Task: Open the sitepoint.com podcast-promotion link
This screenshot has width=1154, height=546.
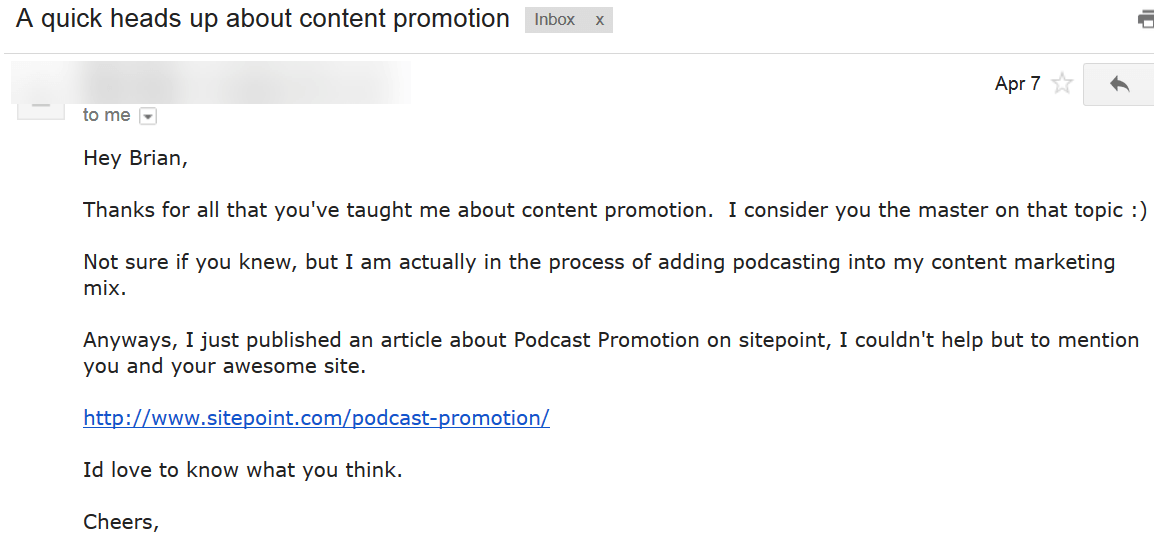Action: (x=316, y=419)
